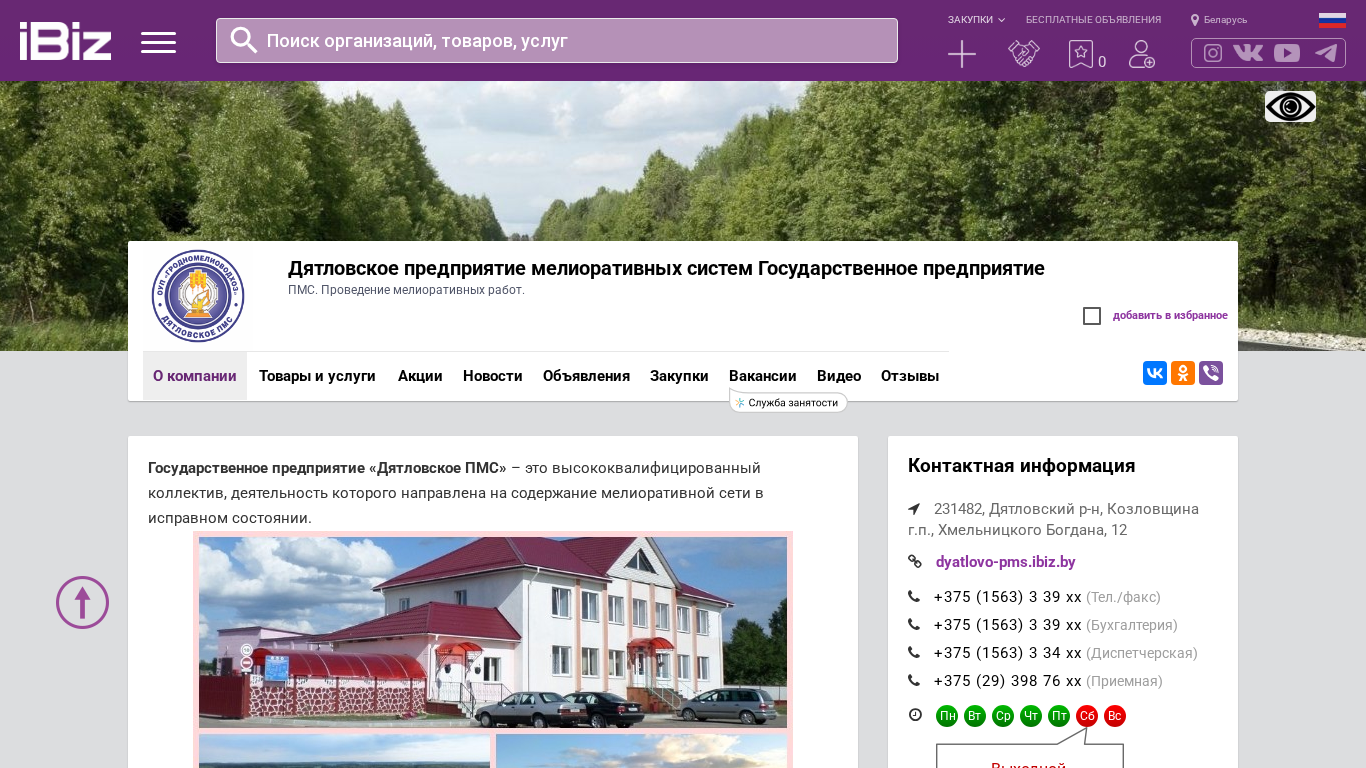The image size is (1366, 768).
Task: Switch to the 'О компании' tab
Action: pos(195,376)
